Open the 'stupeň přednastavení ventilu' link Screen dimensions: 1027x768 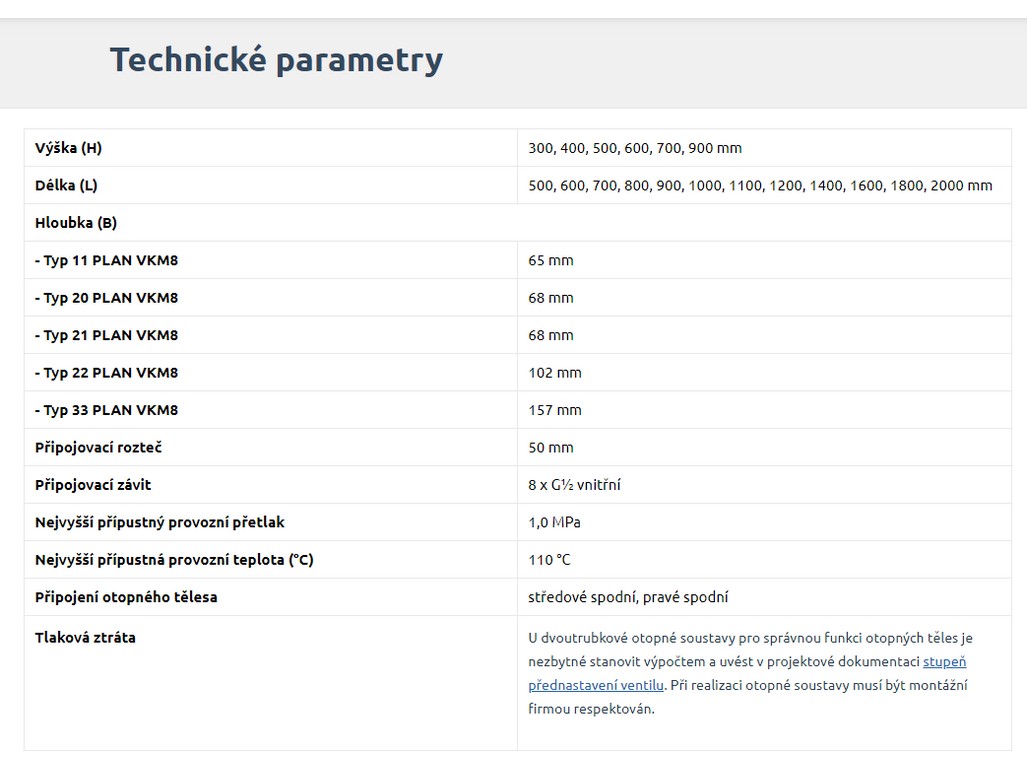[944, 662]
